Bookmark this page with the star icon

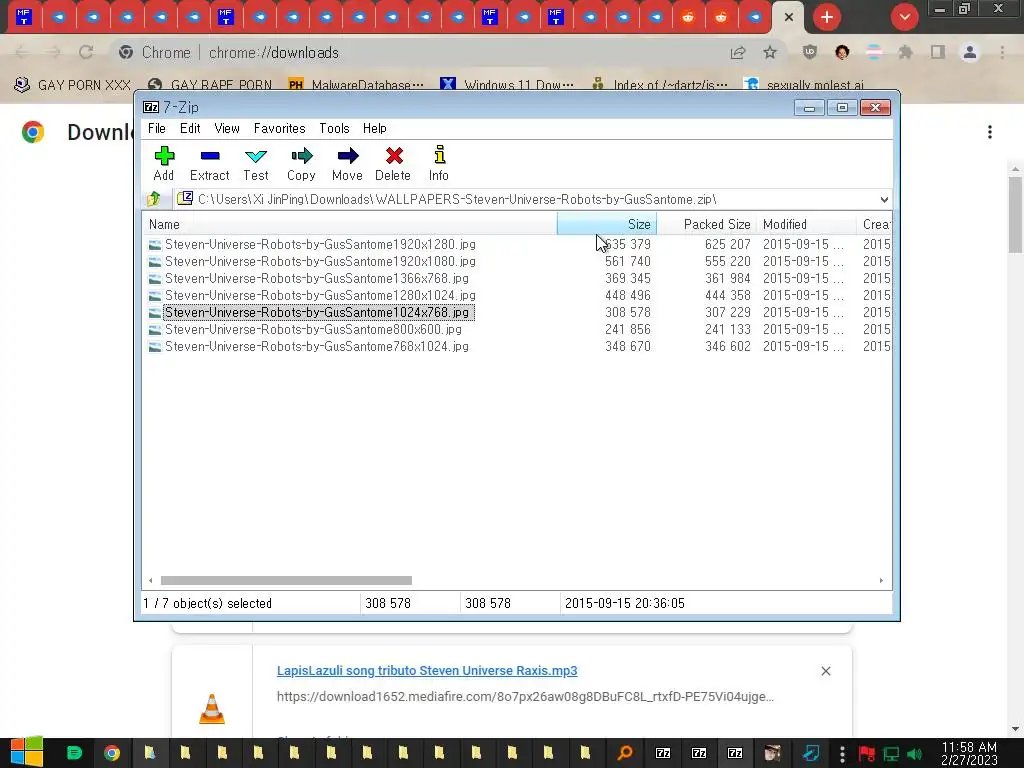click(x=770, y=52)
